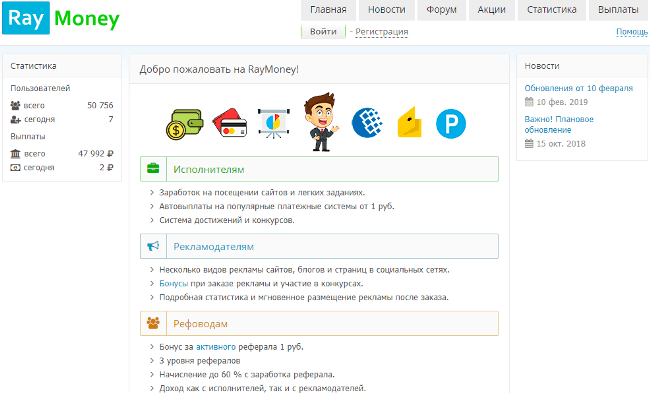This screenshot has height=393, width=650.
Task: Click the chevron before Заработок на посещении сайтов
Action: click(x=152, y=193)
